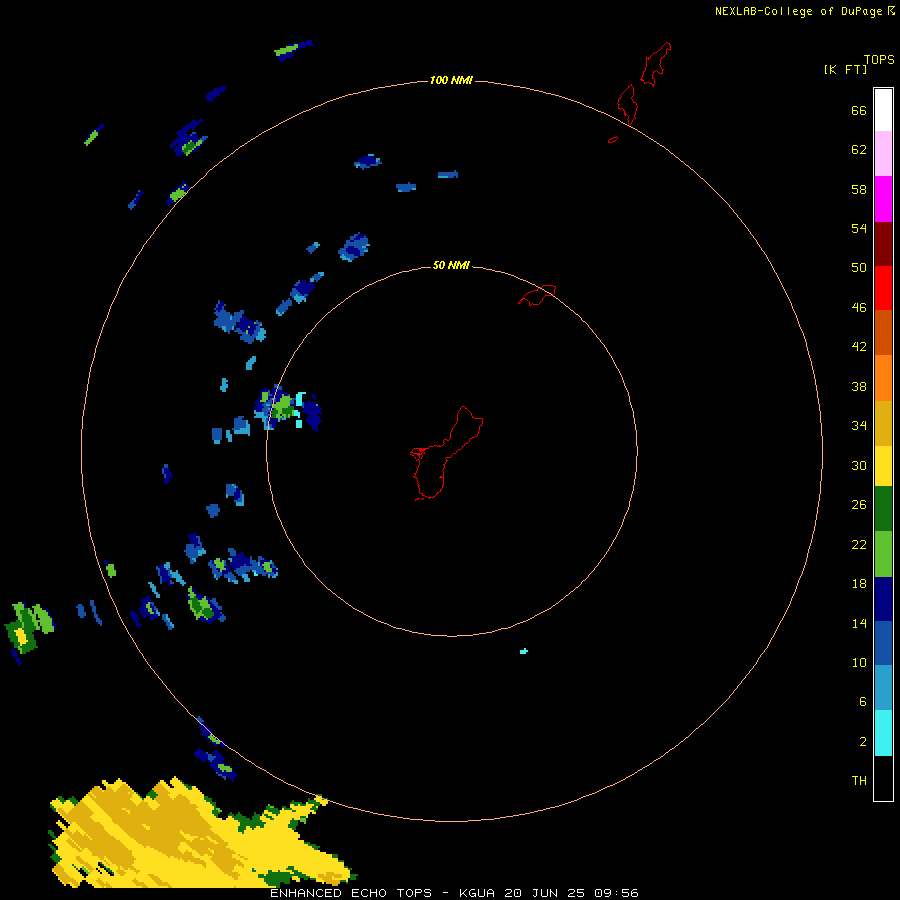Select the bright red 50 kft legend swatch

pos(883,288)
